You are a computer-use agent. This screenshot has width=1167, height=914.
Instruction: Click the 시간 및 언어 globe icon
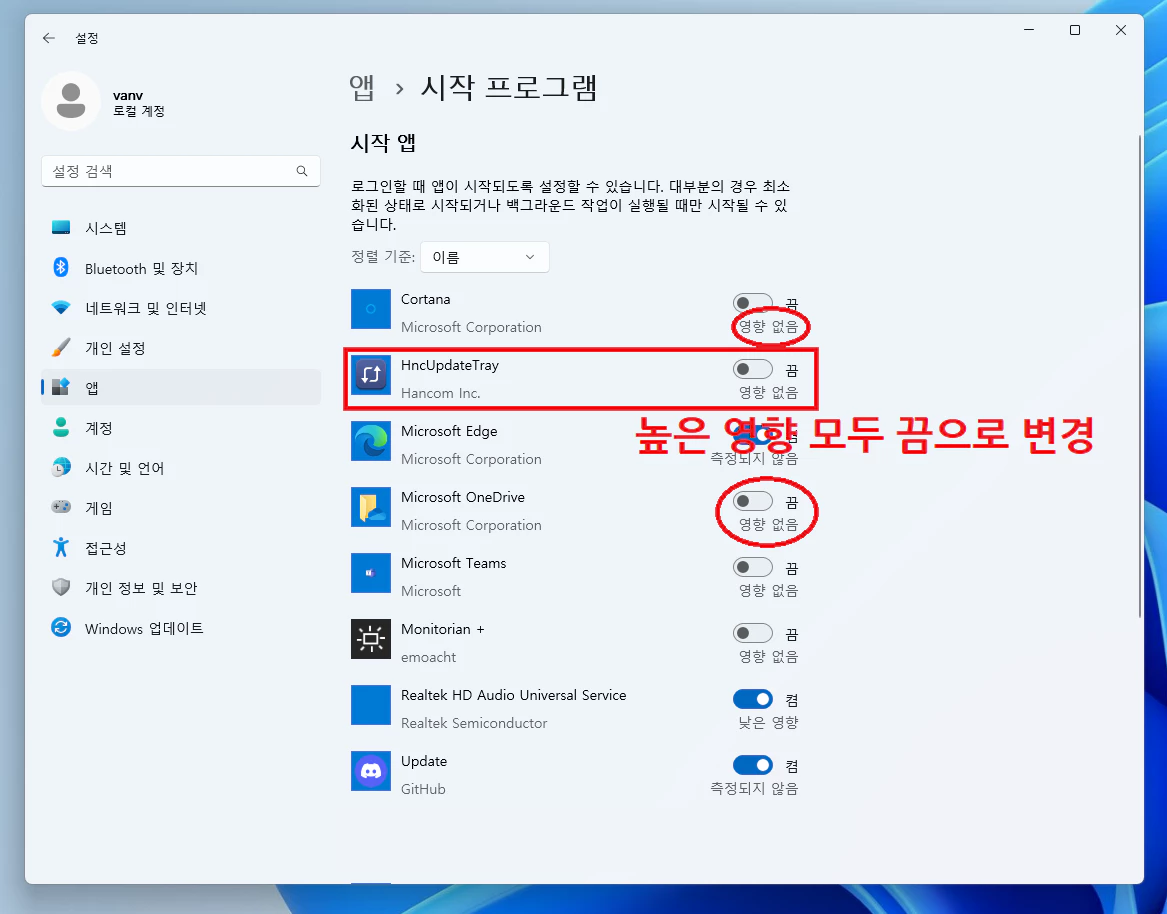61,467
